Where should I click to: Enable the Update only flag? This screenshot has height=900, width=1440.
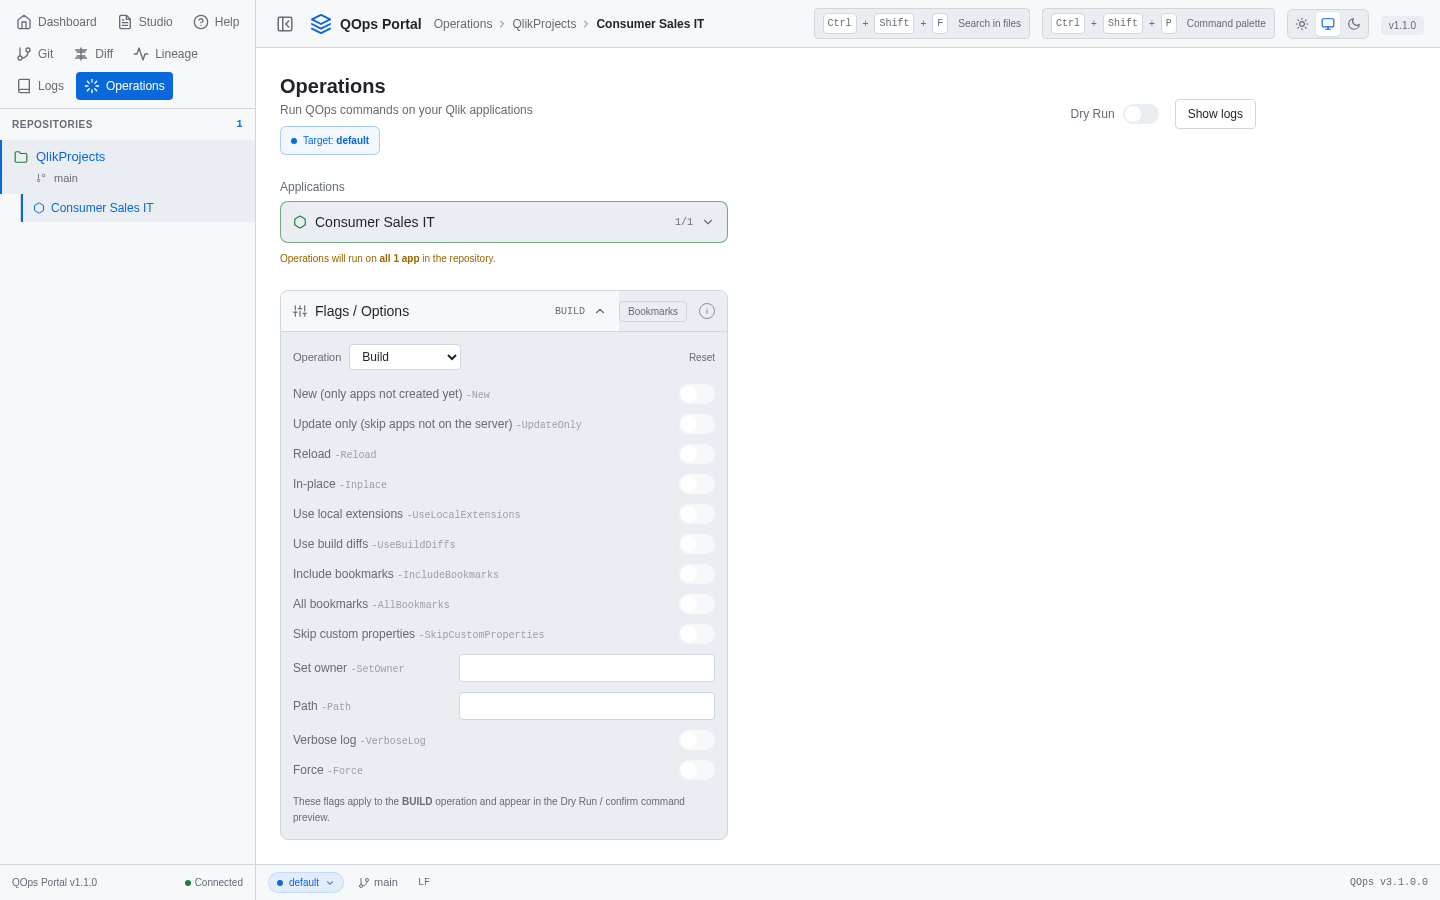click(697, 424)
